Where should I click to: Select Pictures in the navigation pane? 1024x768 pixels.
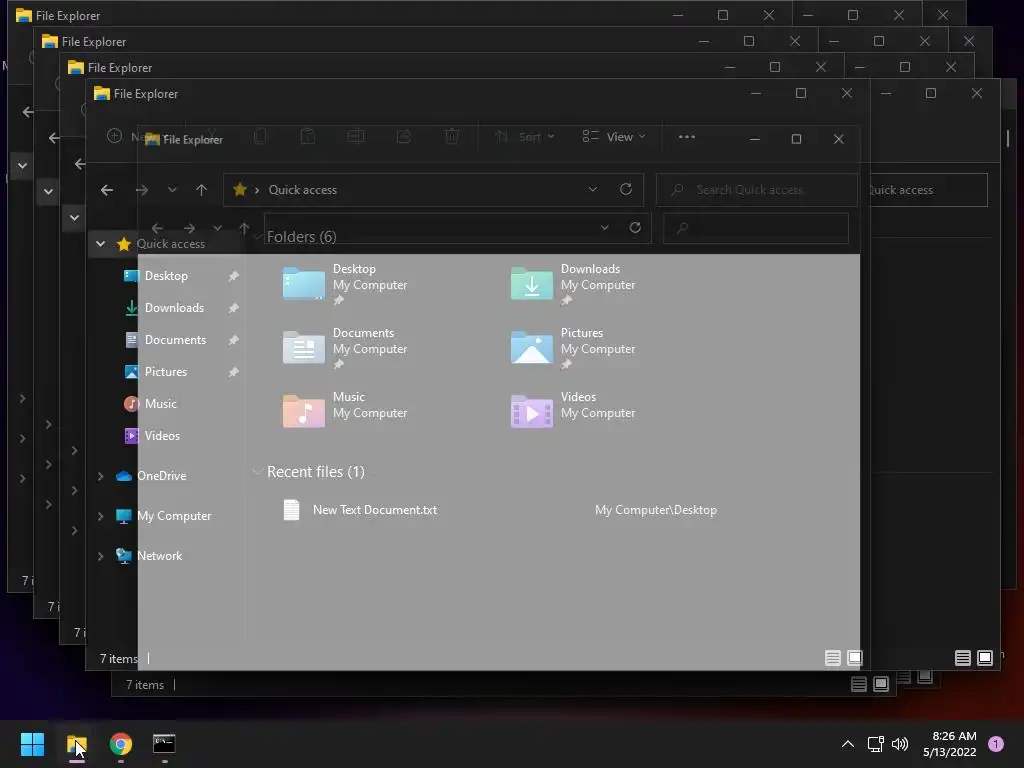165,372
